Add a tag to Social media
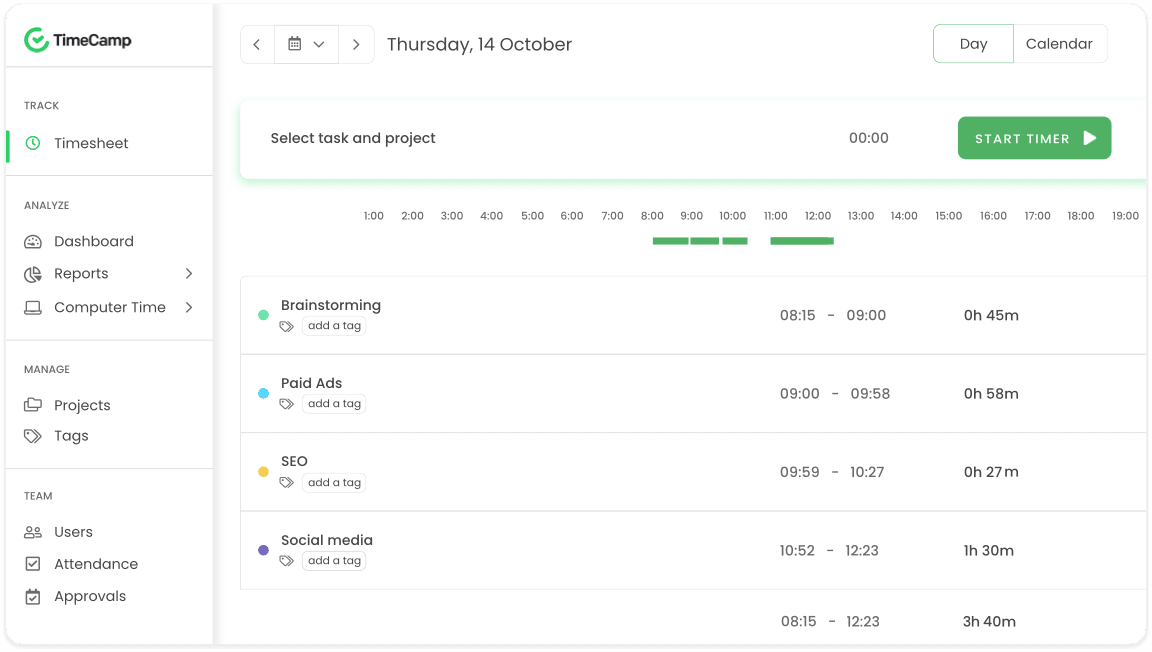The height and width of the screenshot is (652, 1152). click(334, 561)
